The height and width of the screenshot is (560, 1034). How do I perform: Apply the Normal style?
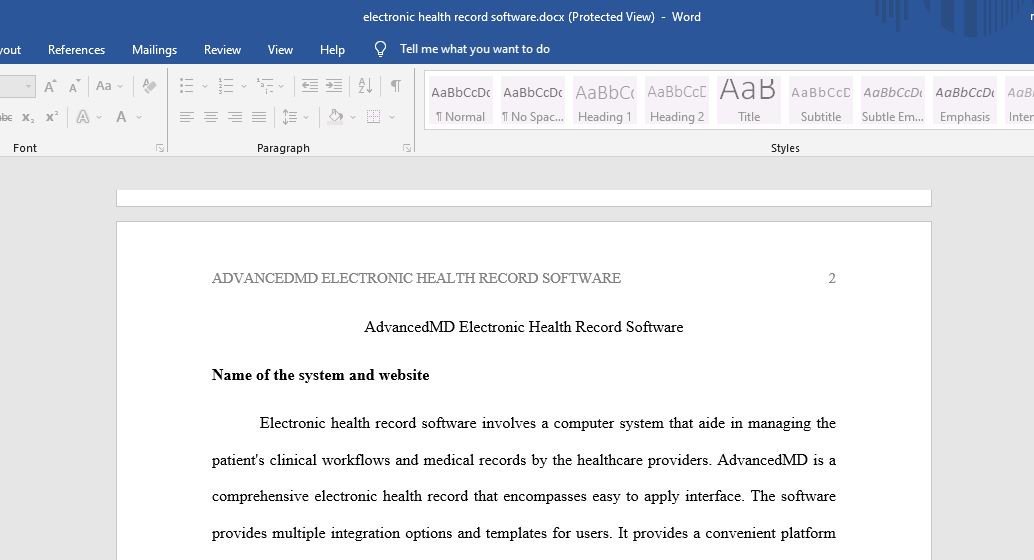[x=461, y=101]
